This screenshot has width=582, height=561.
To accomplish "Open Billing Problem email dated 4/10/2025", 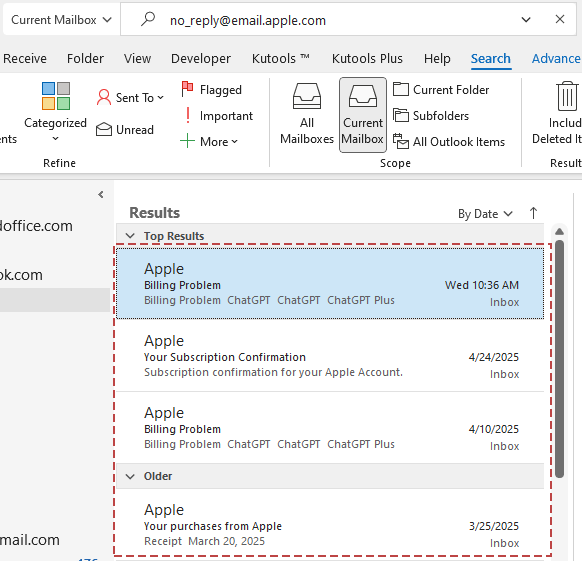I will pyautogui.click(x=330, y=428).
